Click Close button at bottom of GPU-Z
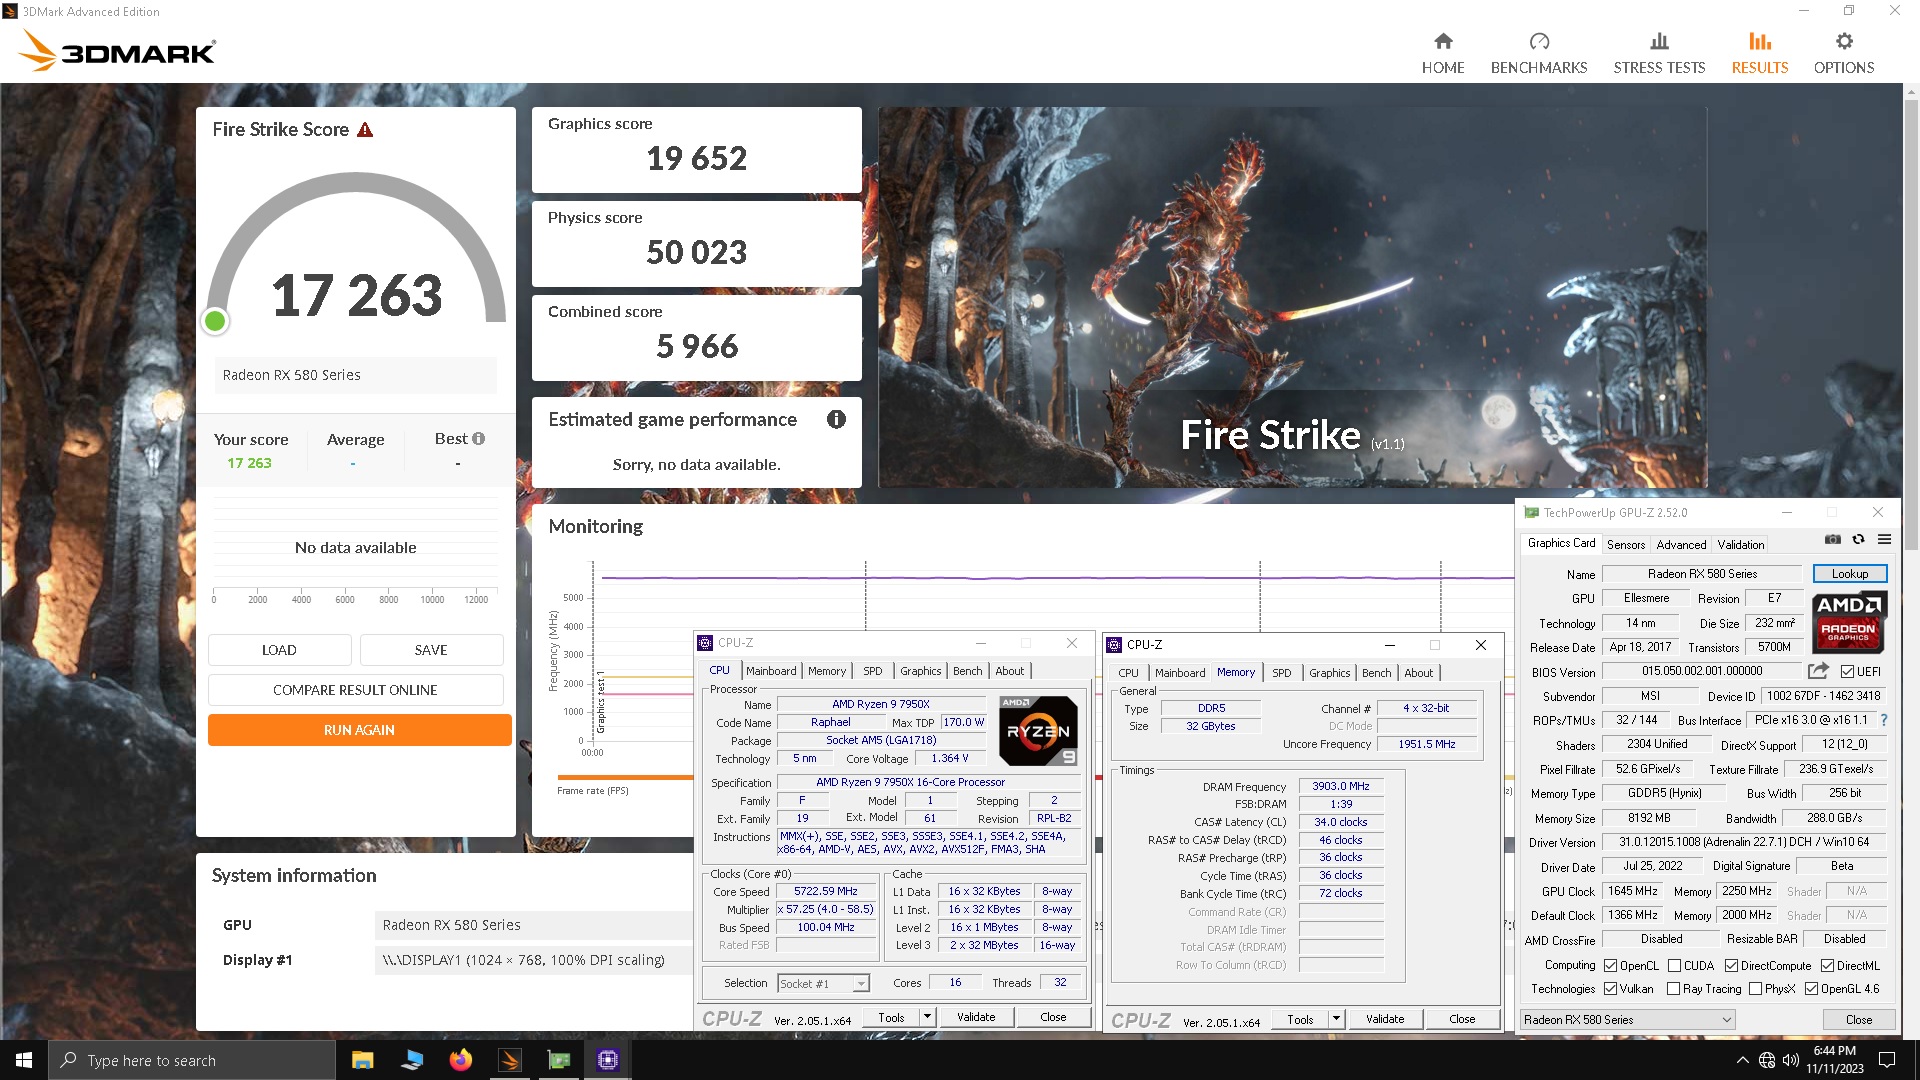 pos(1858,1020)
